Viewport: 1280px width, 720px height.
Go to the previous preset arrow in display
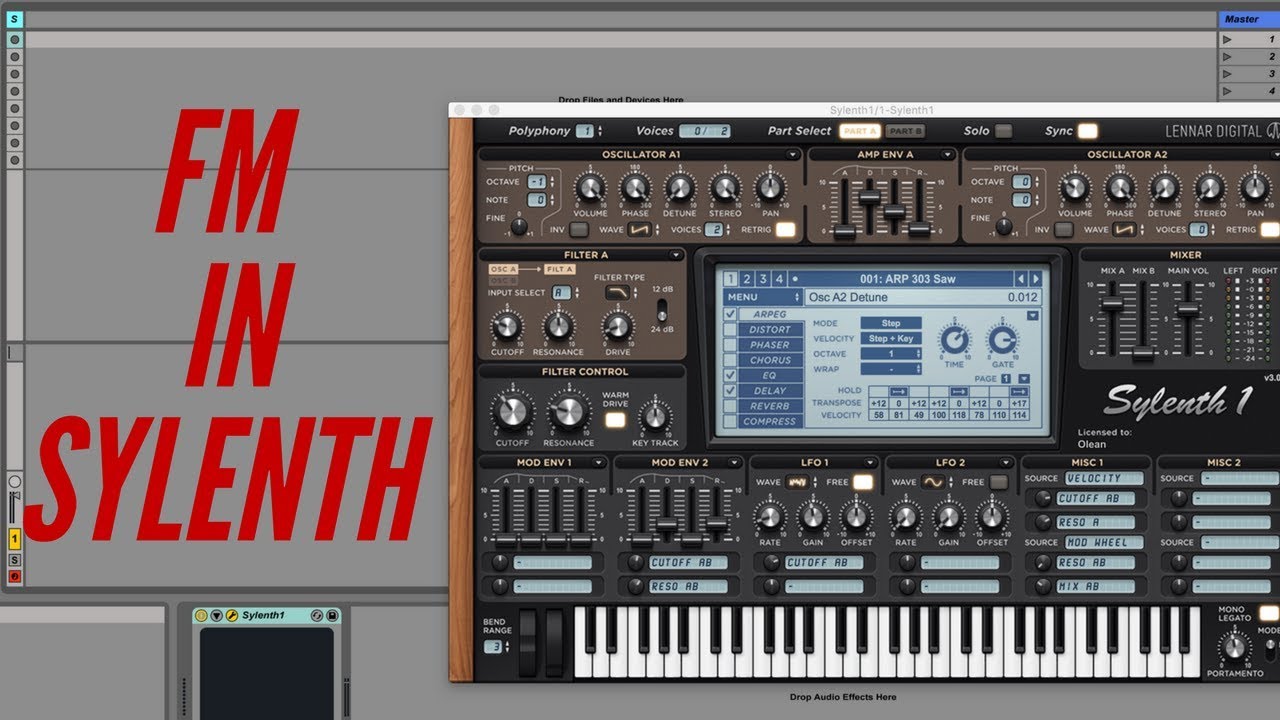(x=1021, y=279)
